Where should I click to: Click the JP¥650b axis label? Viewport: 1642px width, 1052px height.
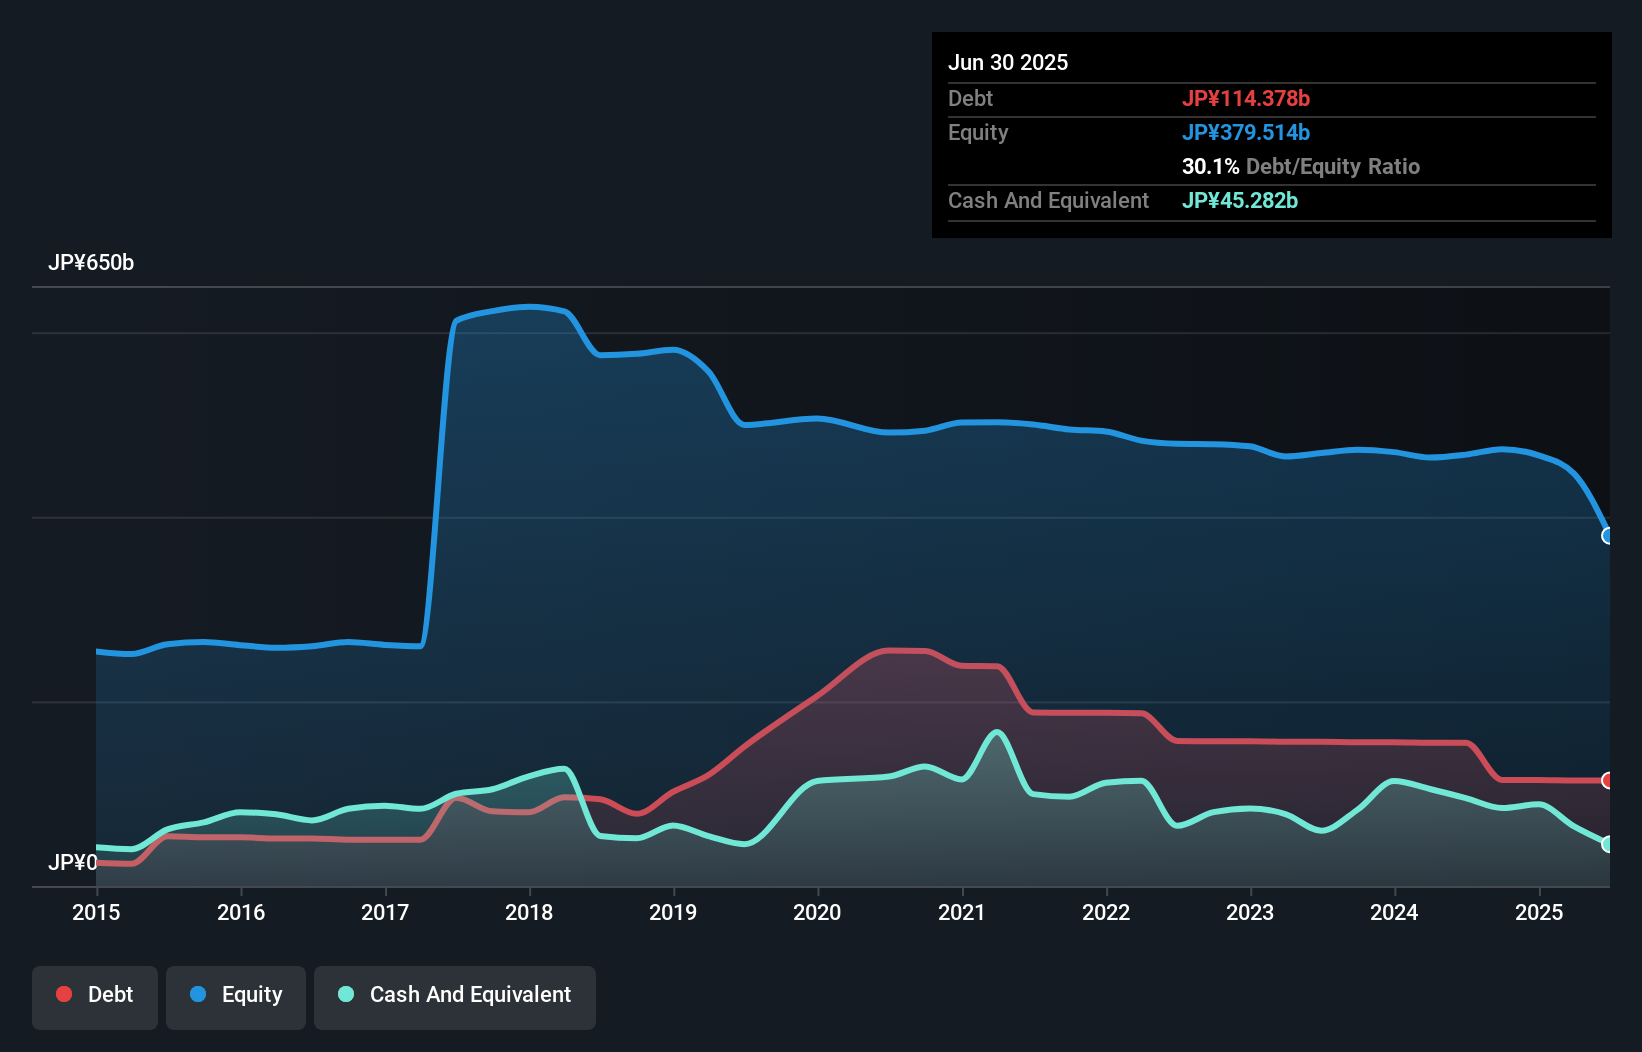(92, 263)
